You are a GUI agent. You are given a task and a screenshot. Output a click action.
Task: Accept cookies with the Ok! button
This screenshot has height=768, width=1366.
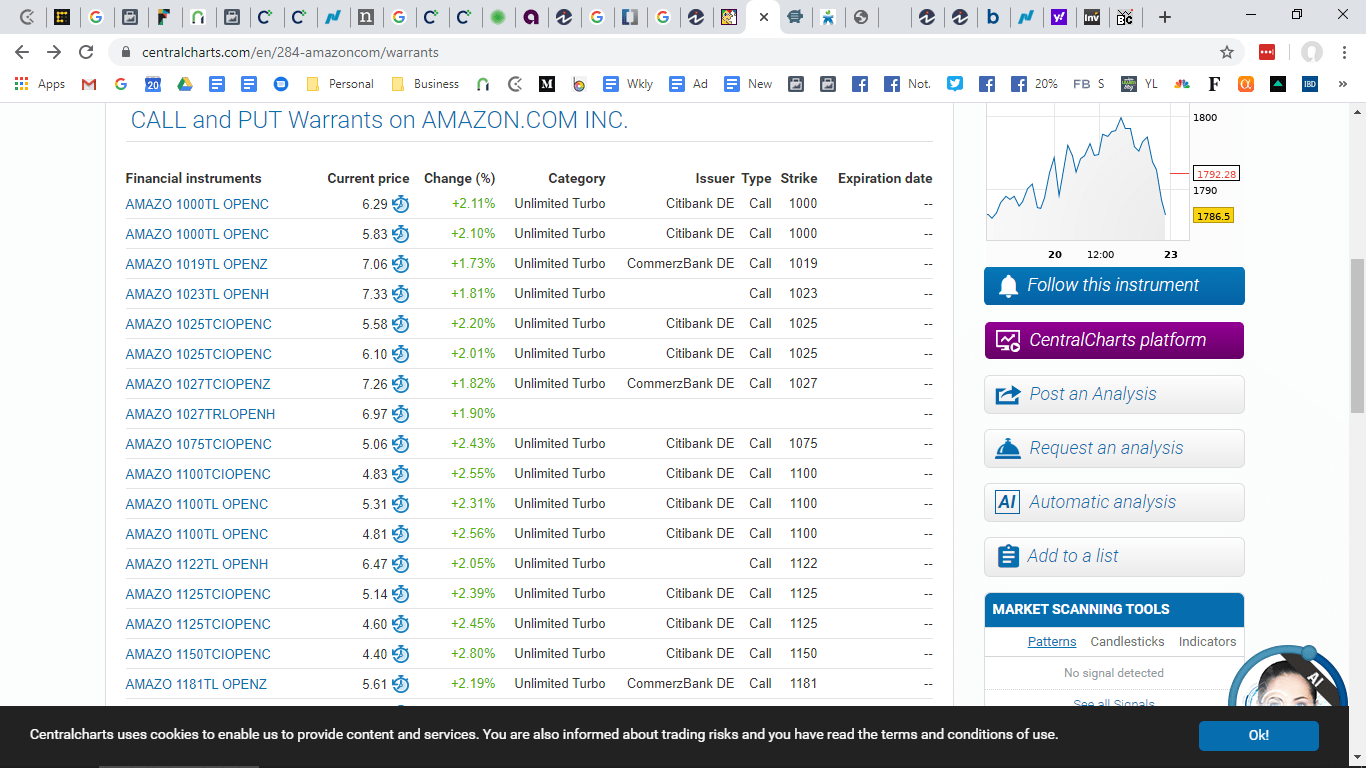click(1259, 735)
